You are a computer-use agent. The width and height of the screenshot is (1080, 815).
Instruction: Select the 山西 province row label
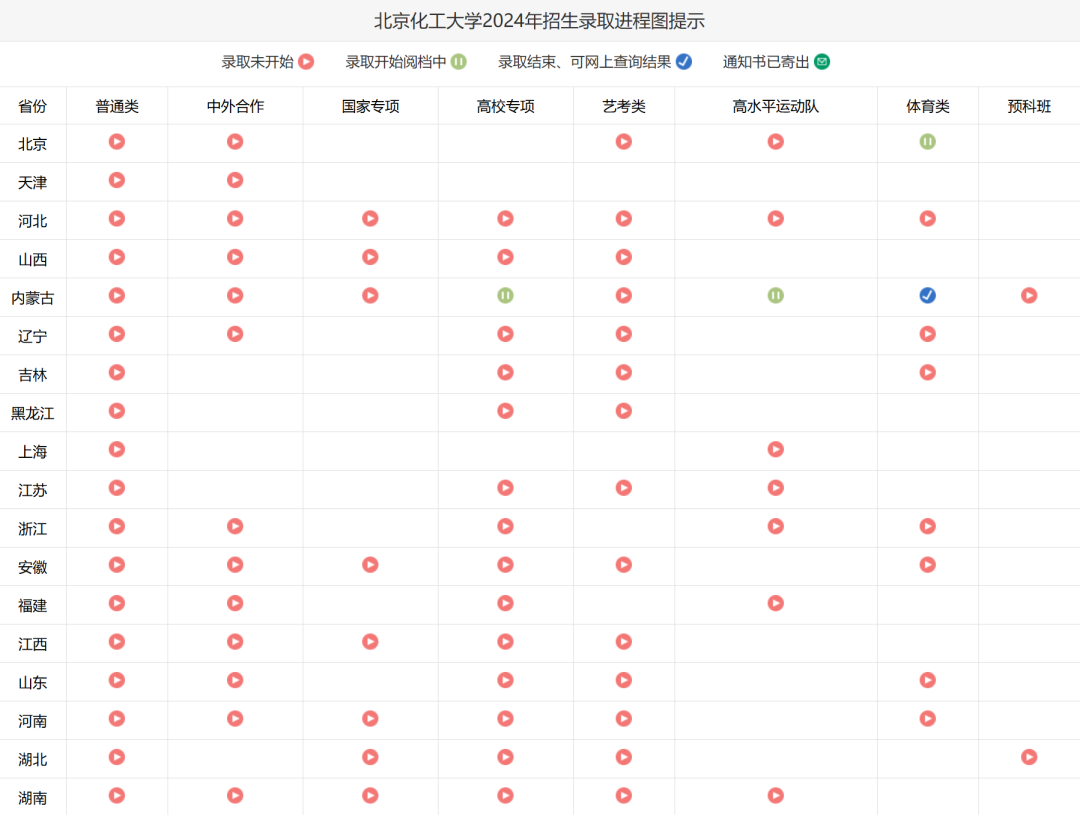pos(32,260)
